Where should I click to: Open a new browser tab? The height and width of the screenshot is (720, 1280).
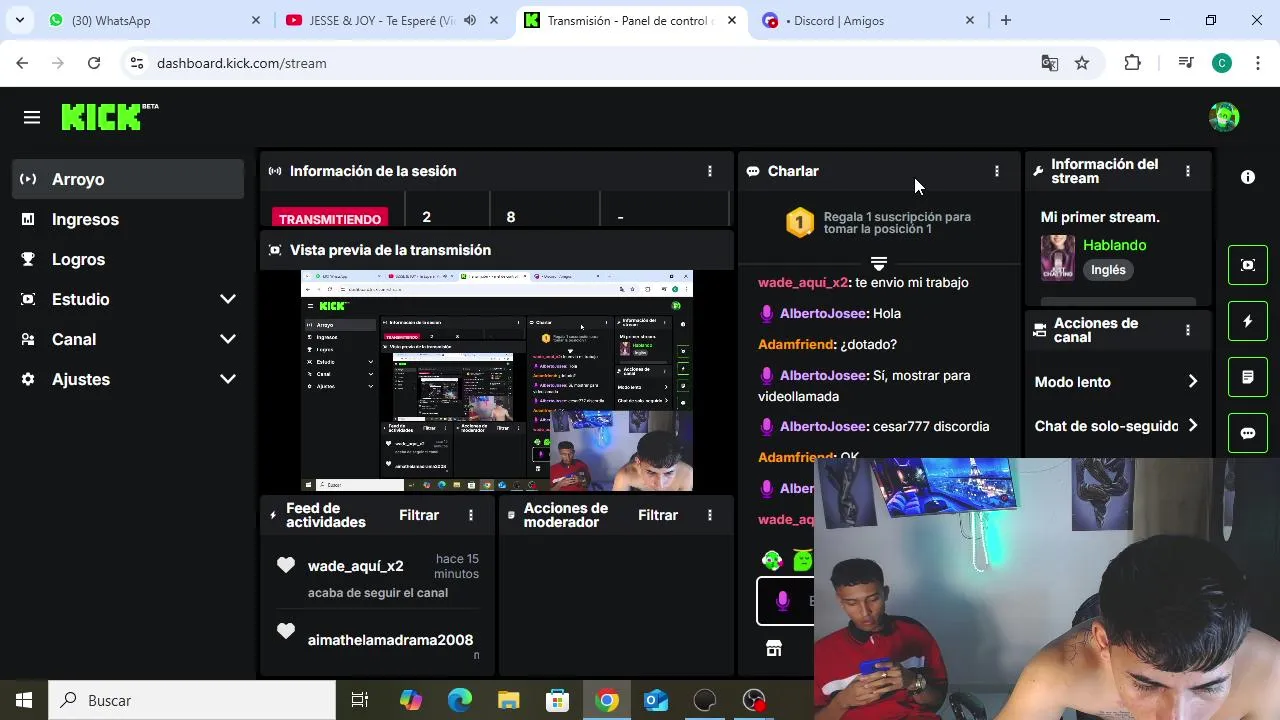point(1006,20)
